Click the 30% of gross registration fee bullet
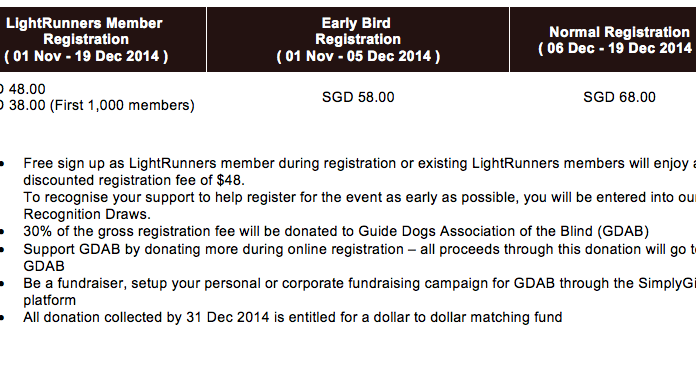 tap(336, 231)
